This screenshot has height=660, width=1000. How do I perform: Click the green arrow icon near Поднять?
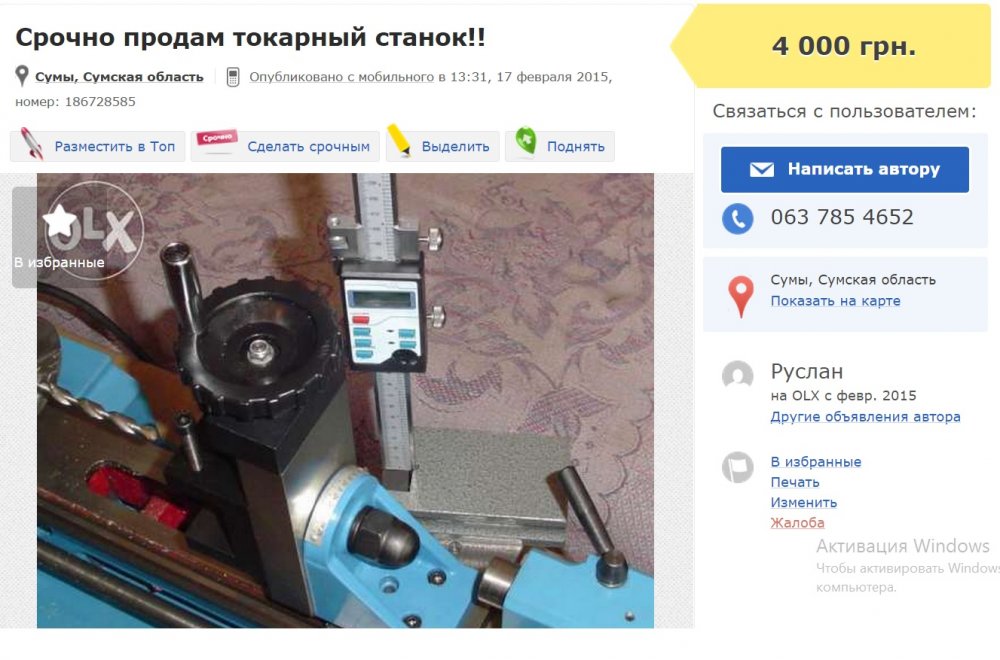point(526,140)
